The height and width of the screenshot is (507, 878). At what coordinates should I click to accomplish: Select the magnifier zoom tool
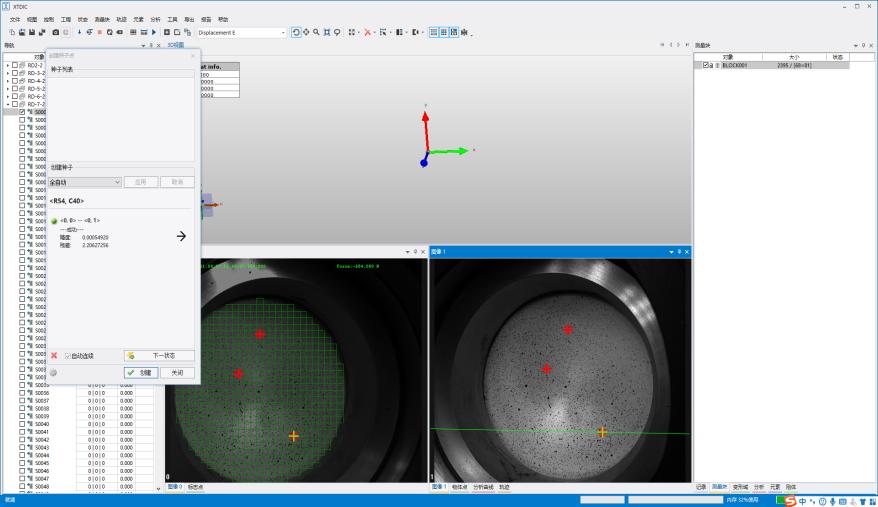pyautogui.click(x=316, y=32)
